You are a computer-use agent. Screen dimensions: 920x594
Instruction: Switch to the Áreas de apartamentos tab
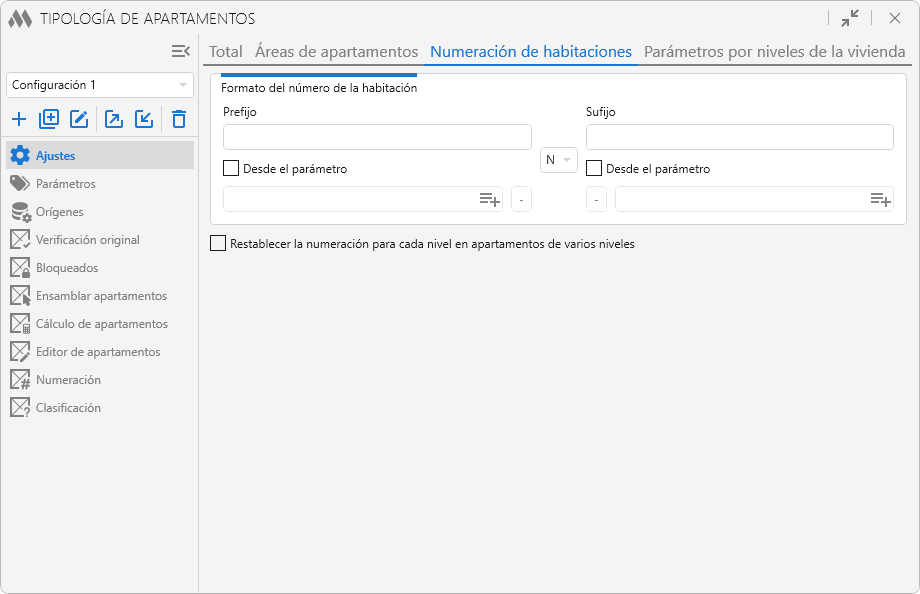[x=336, y=52]
